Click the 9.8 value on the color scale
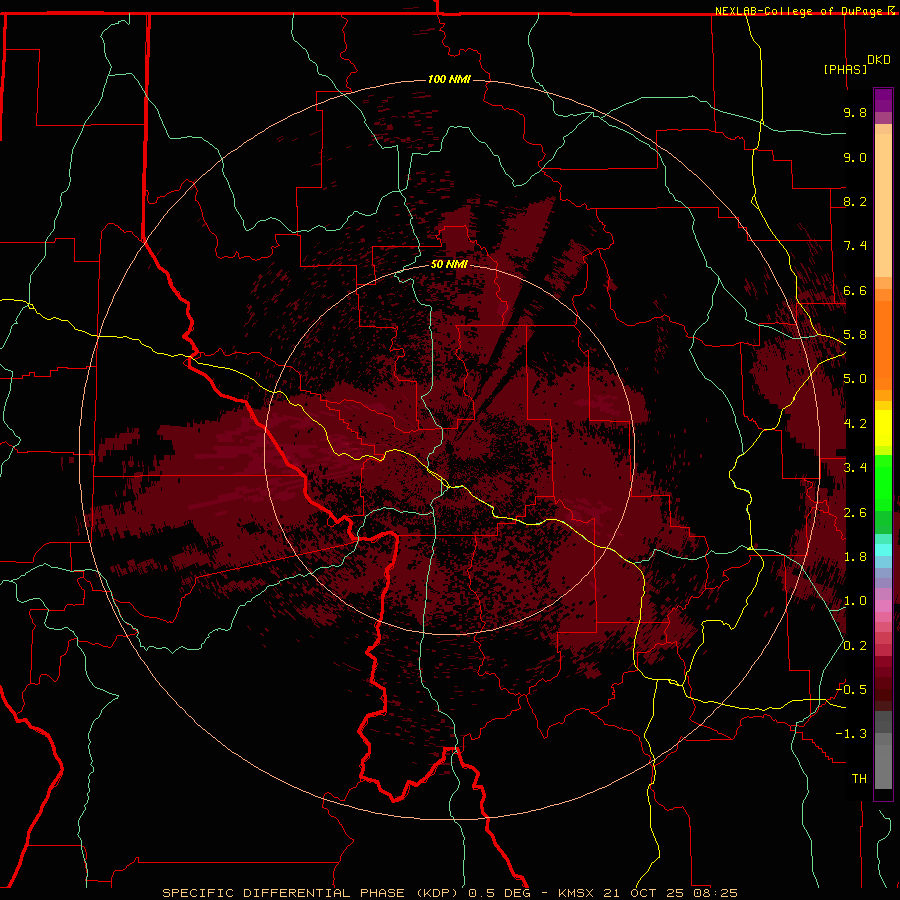Image resolution: width=900 pixels, height=900 pixels. point(855,112)
